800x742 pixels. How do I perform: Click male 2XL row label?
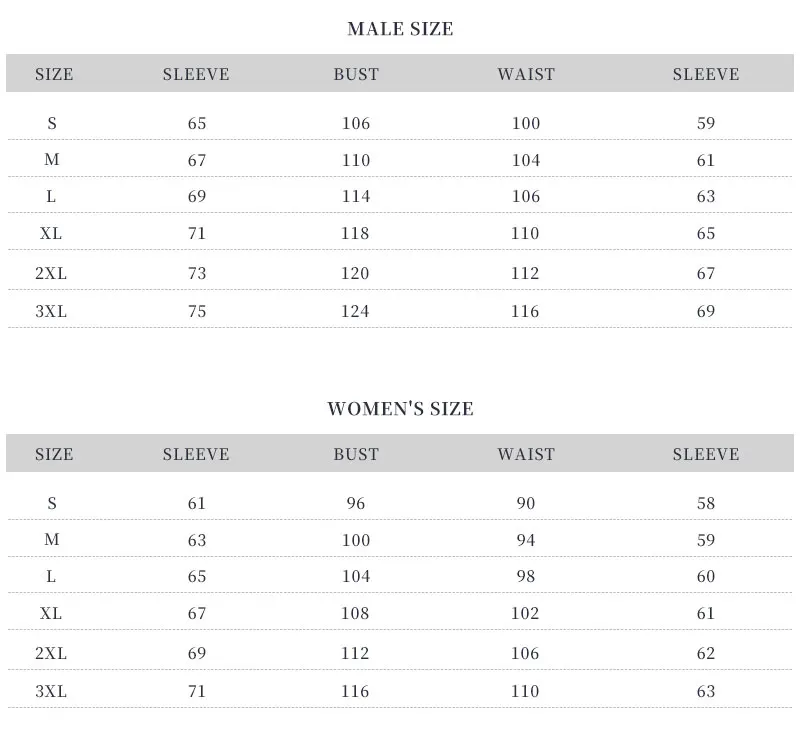(51, 274)
